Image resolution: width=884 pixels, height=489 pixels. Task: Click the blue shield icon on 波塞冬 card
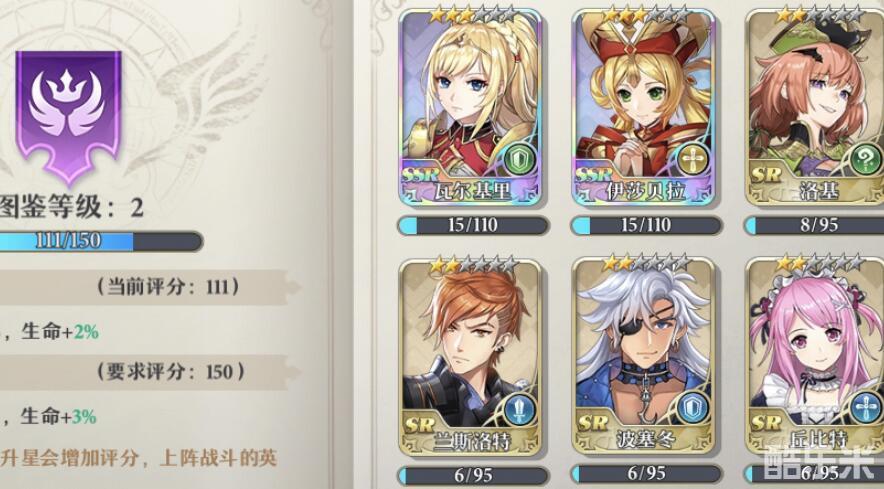(x=690, y=408)
